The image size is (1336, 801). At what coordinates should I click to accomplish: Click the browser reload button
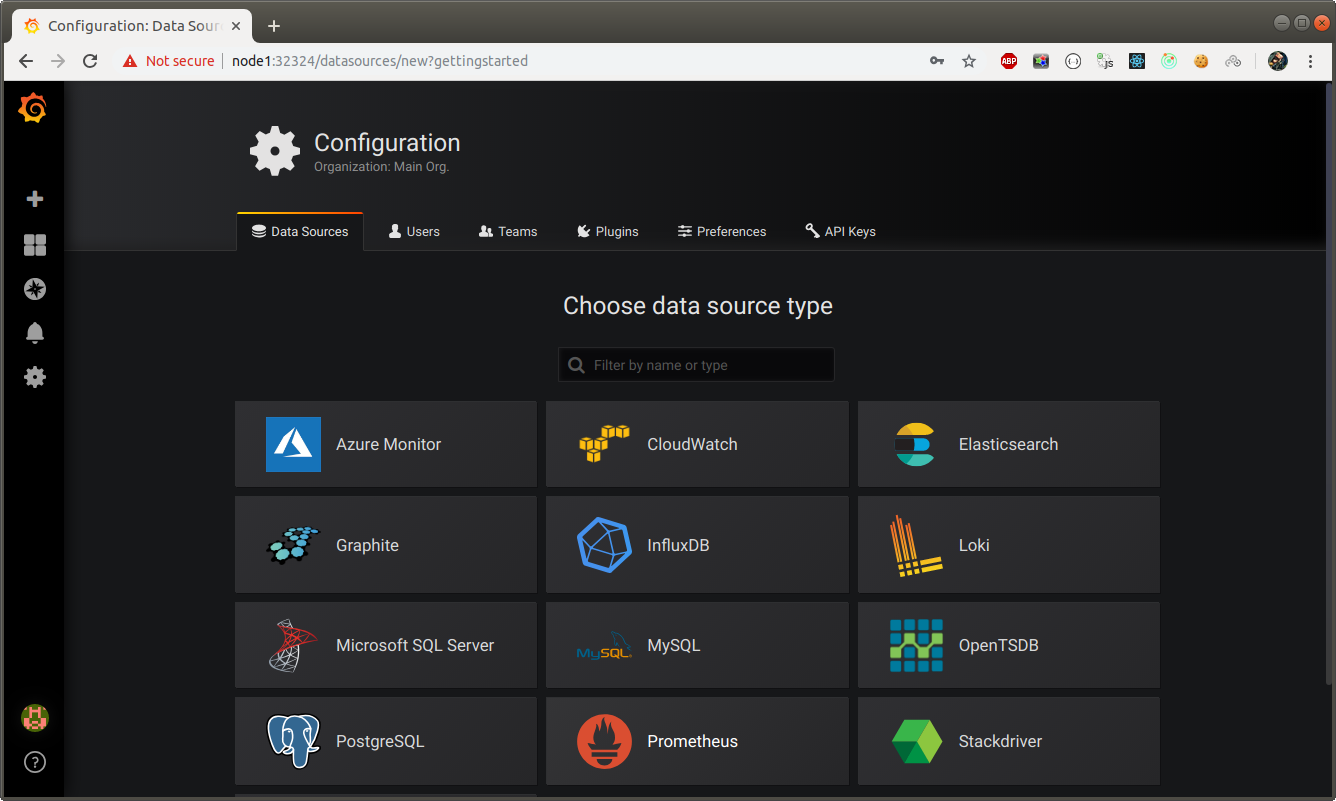pos(90,61)
